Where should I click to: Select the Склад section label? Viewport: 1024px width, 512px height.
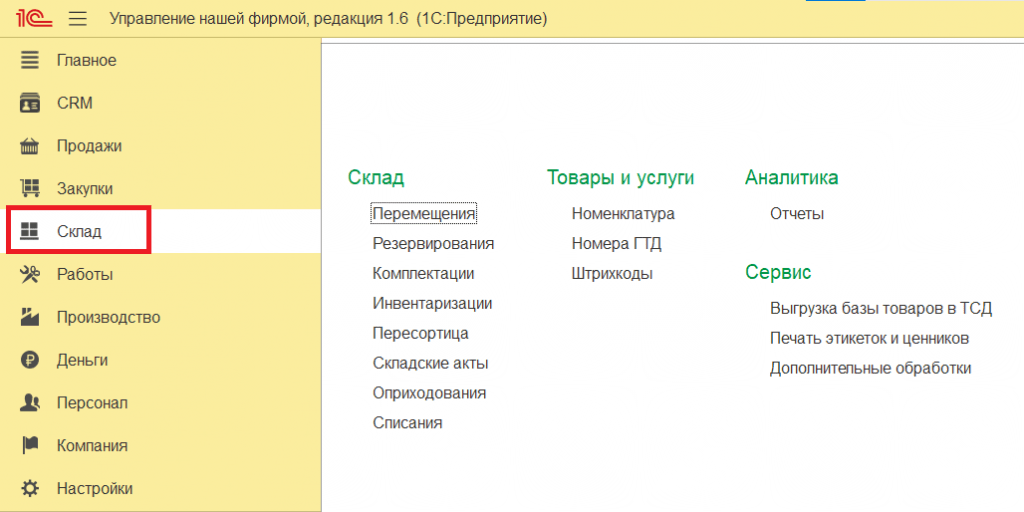point(79,231)
